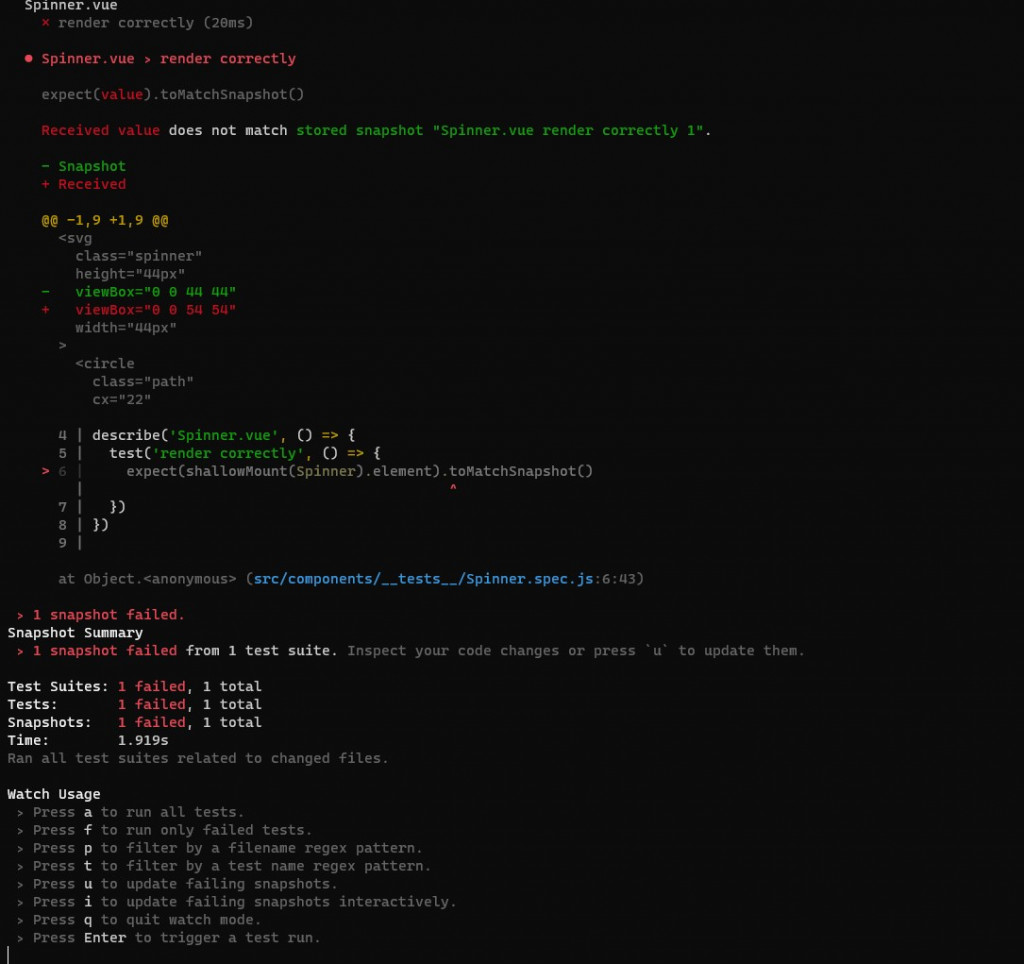Select the removed line viewBox="0 0 44 44"
This screenshot has width=1024, height=964.
point(138,292)
